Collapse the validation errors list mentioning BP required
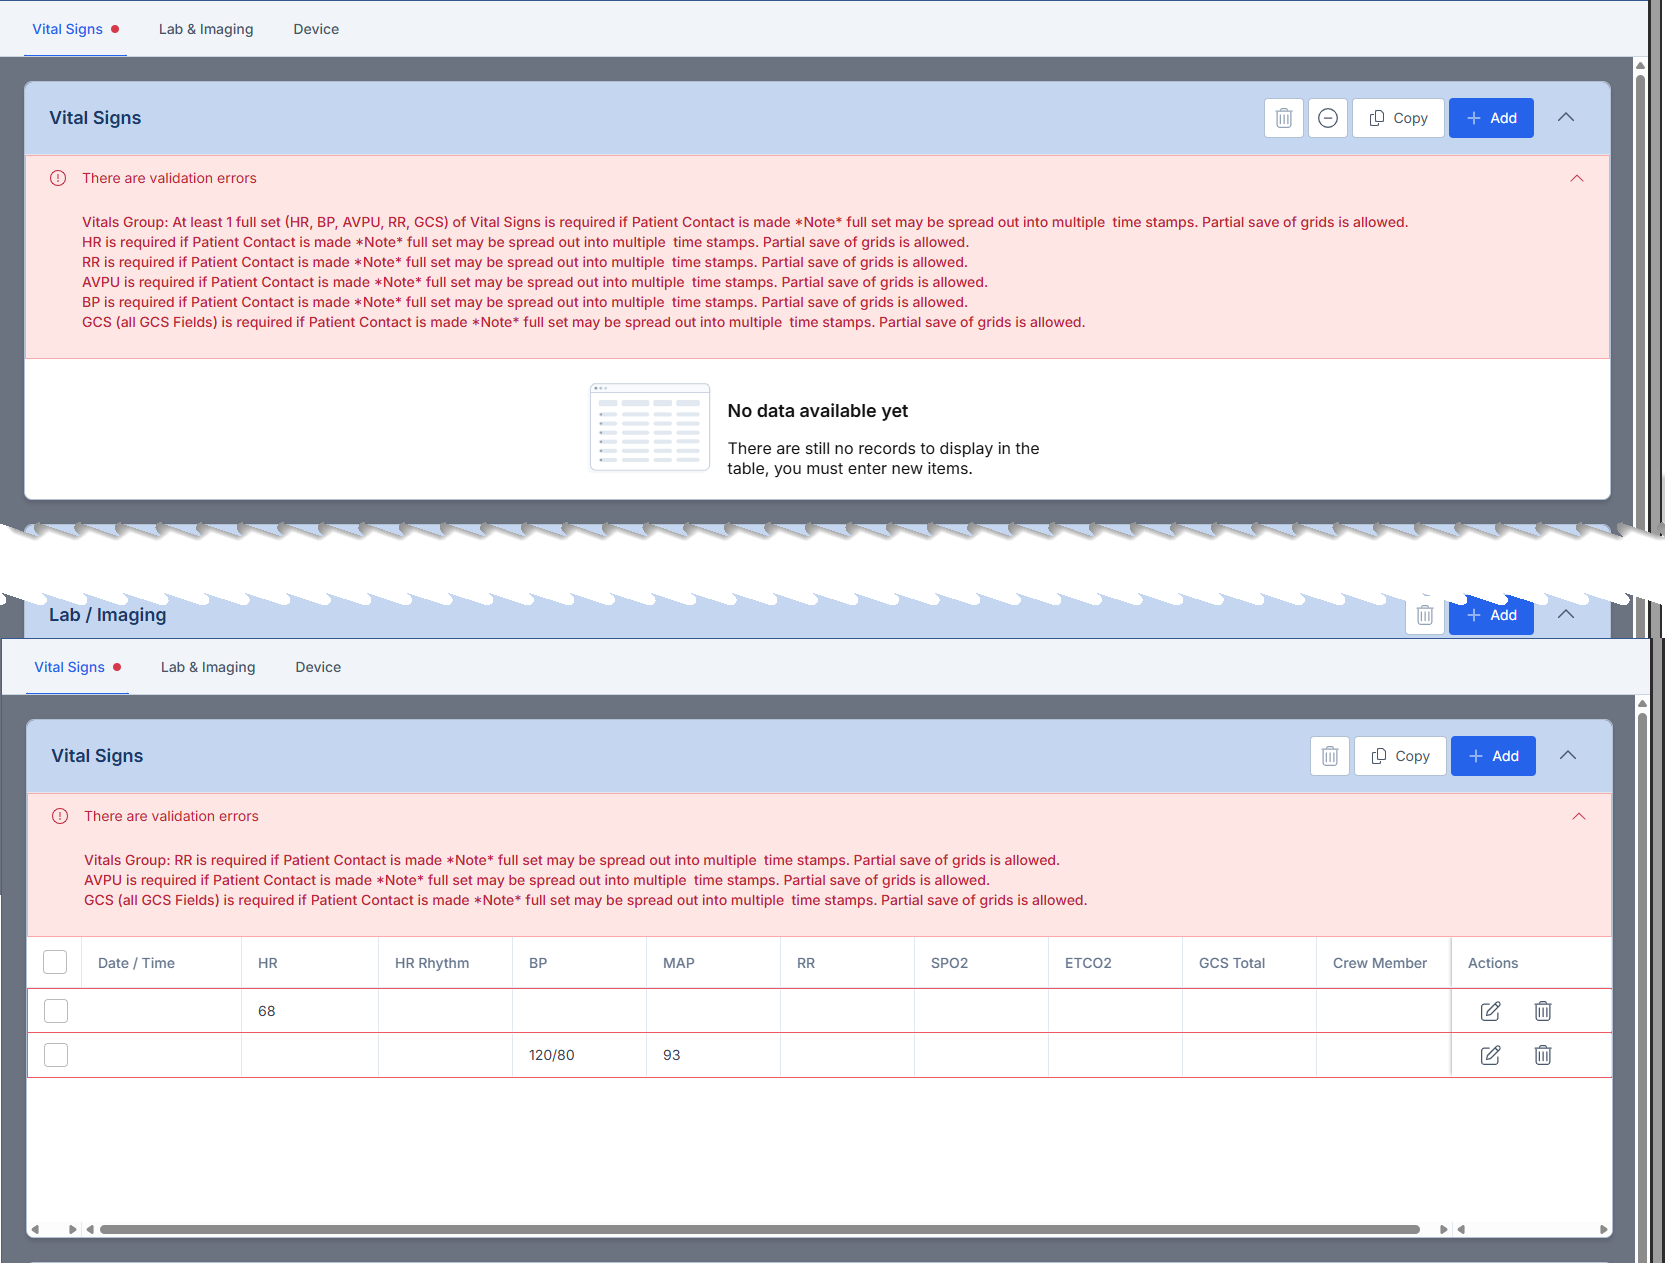 [1577, 178]
